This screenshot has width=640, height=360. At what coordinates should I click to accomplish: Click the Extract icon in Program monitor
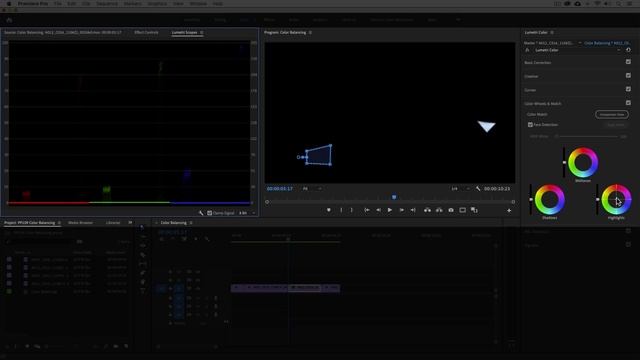click(x=439, y=210)
